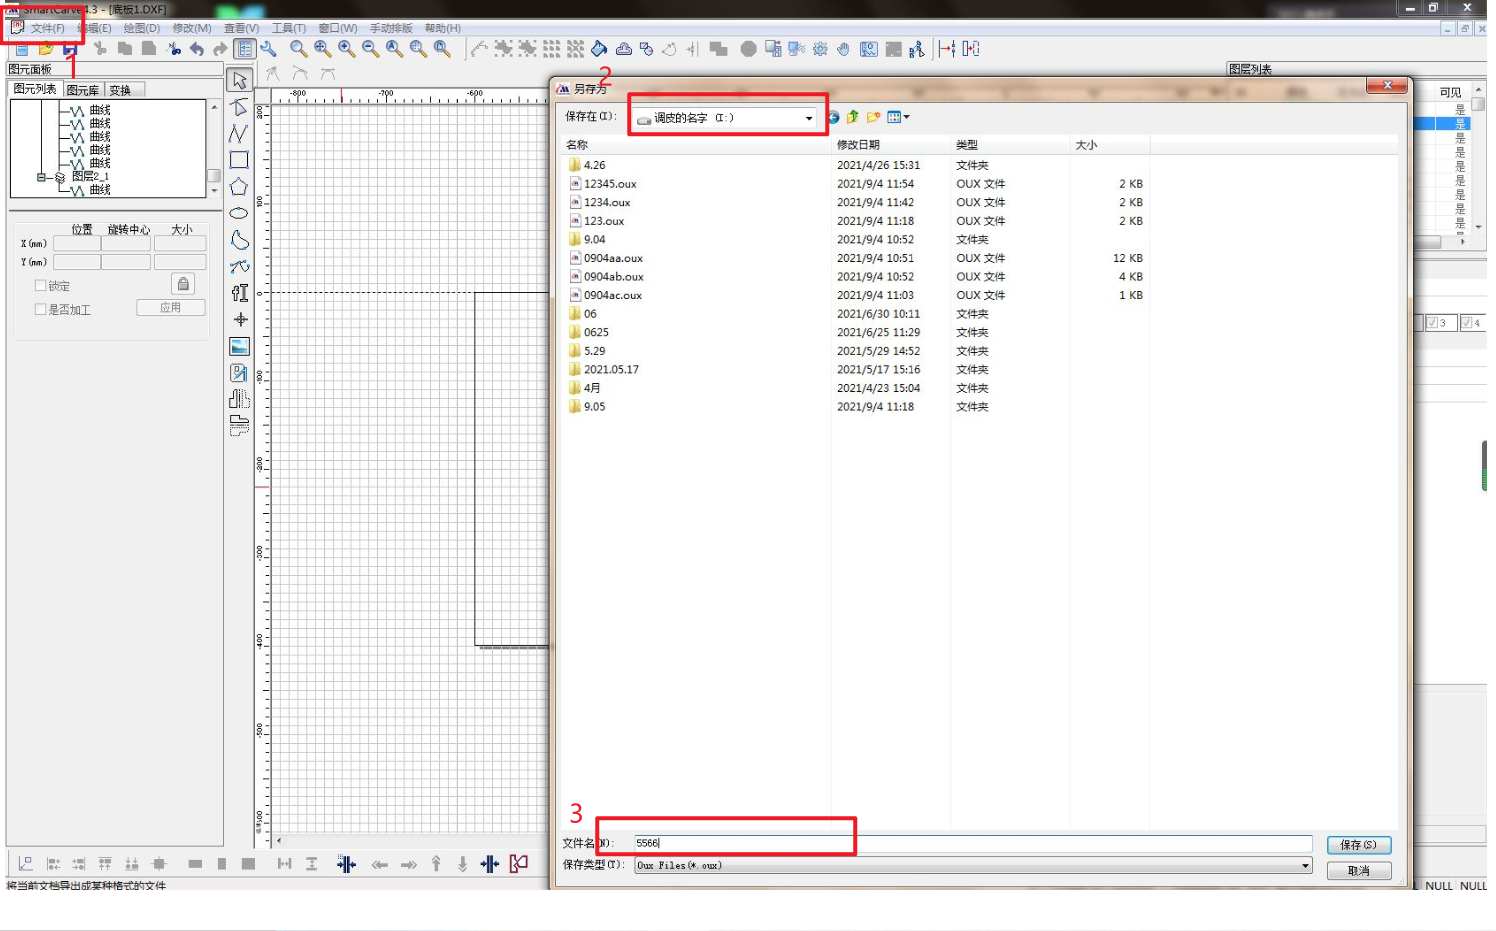Click the paint bucket fill icon

598,48
